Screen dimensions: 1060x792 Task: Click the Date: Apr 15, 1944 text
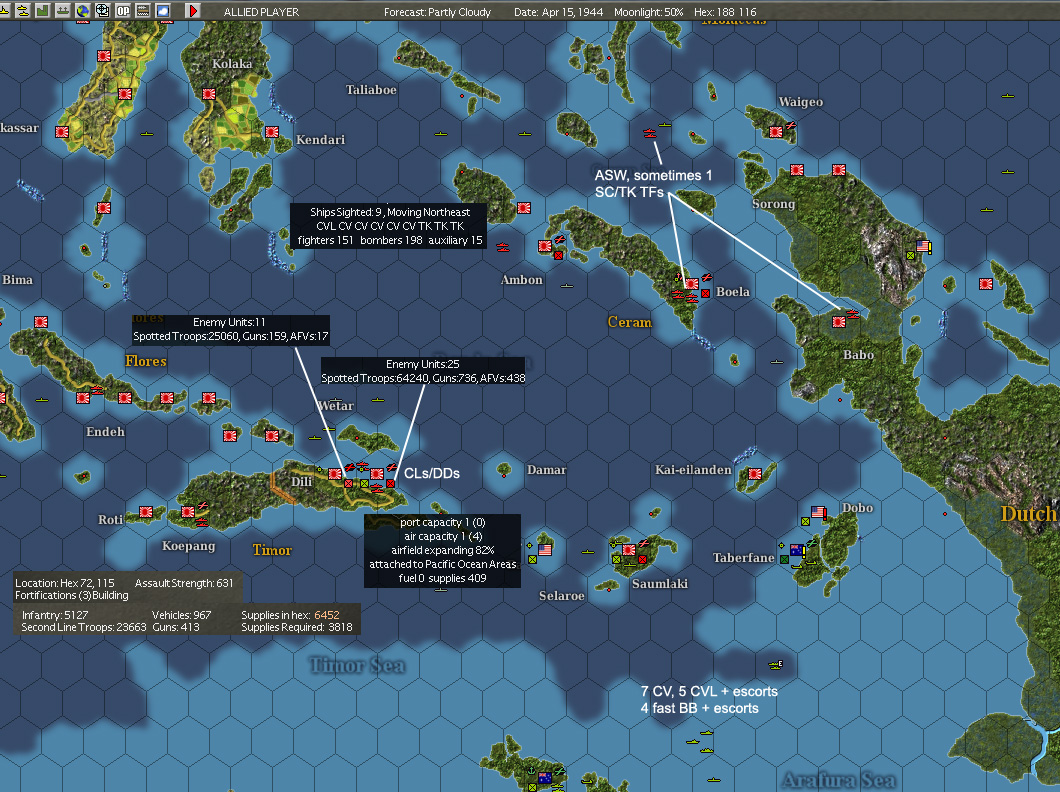click(558, 12)
